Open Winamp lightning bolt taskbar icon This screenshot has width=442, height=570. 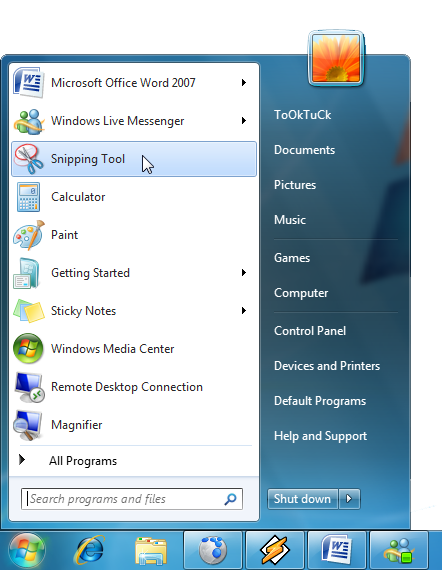[275, 550]
